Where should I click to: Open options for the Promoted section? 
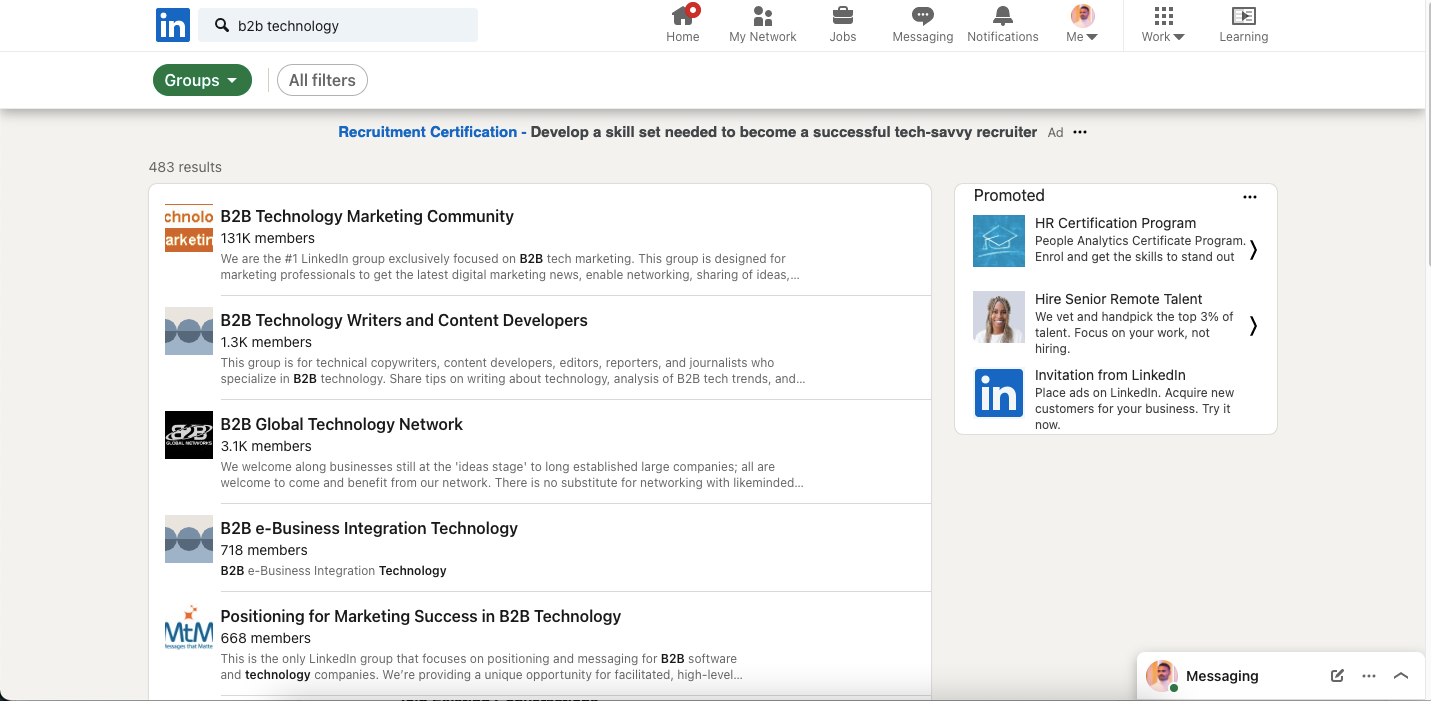pos(1250,196)
